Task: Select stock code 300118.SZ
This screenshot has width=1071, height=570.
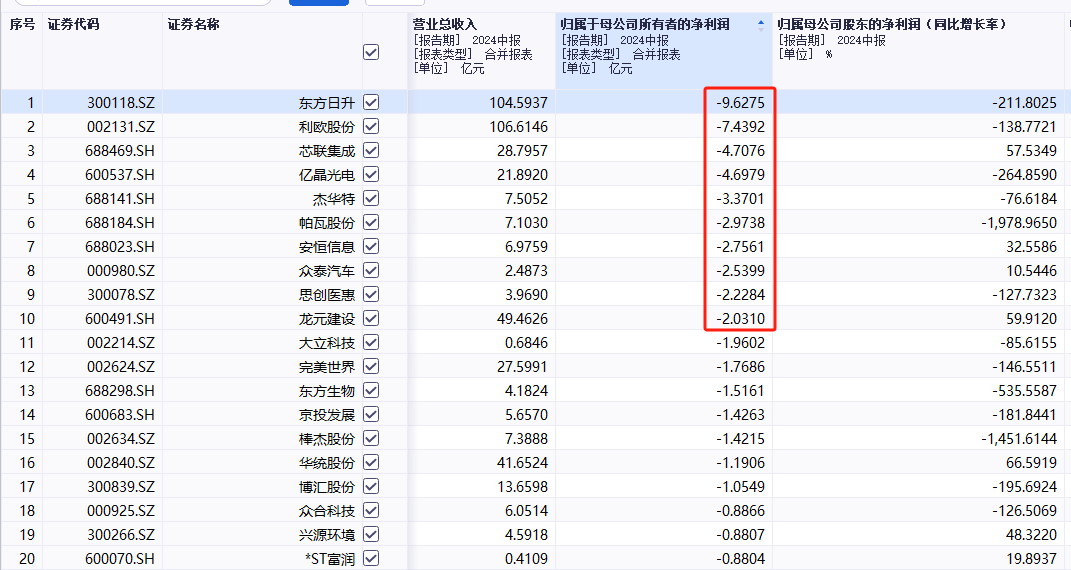Action: tap(121, 103)
